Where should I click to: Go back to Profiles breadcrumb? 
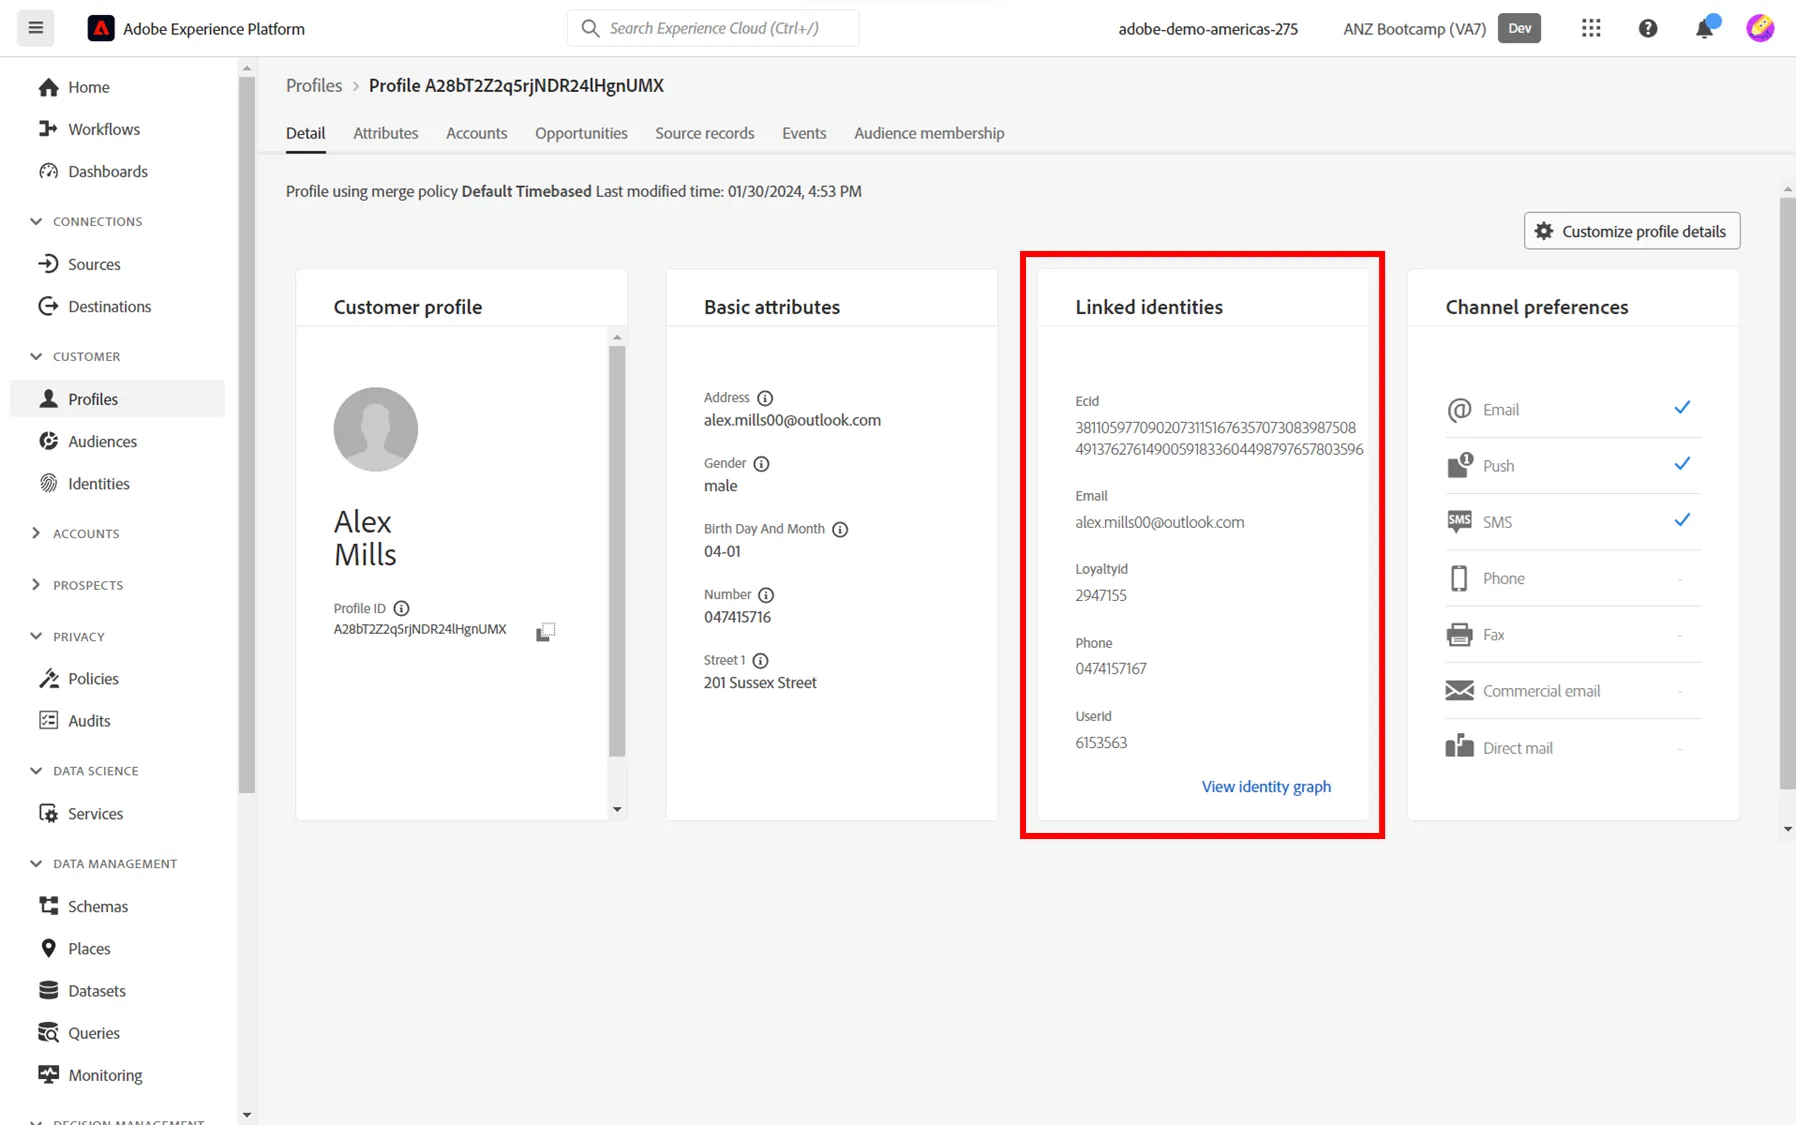click(314, 85)
